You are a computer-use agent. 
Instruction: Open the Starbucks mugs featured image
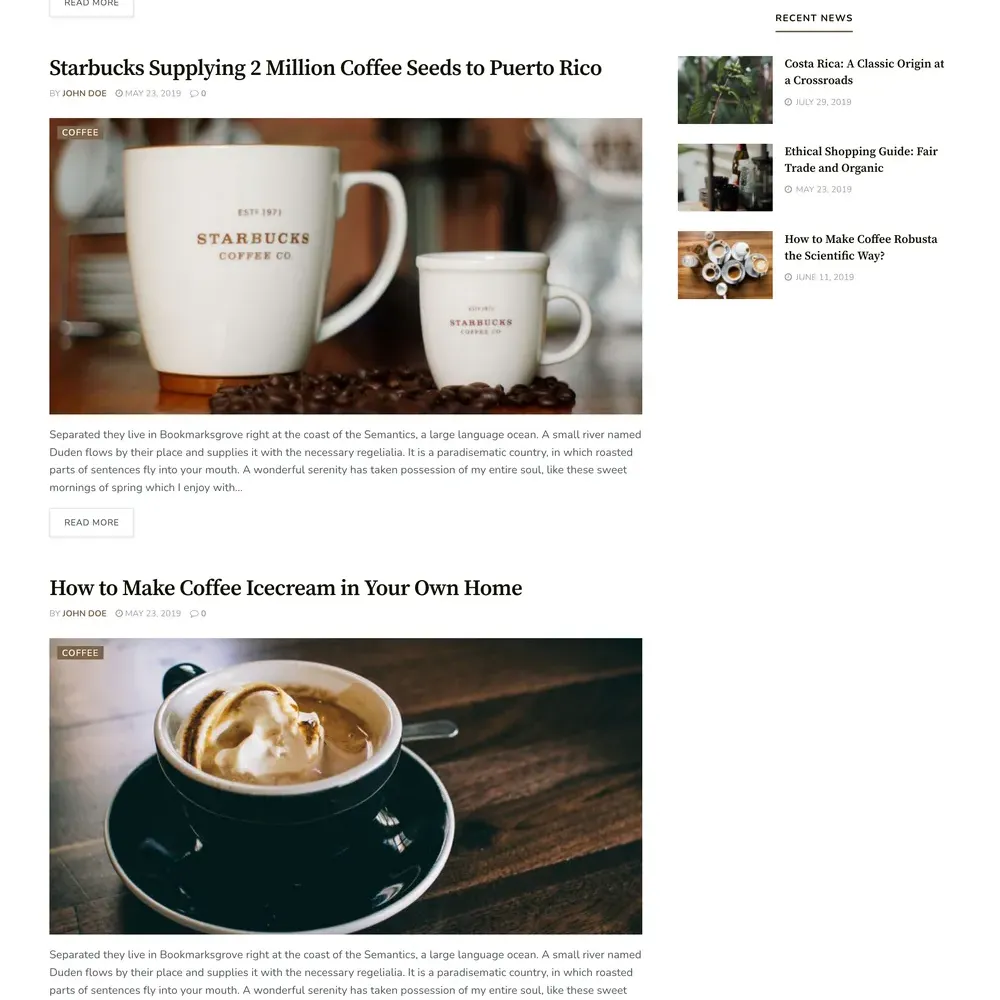click(346, 266)
